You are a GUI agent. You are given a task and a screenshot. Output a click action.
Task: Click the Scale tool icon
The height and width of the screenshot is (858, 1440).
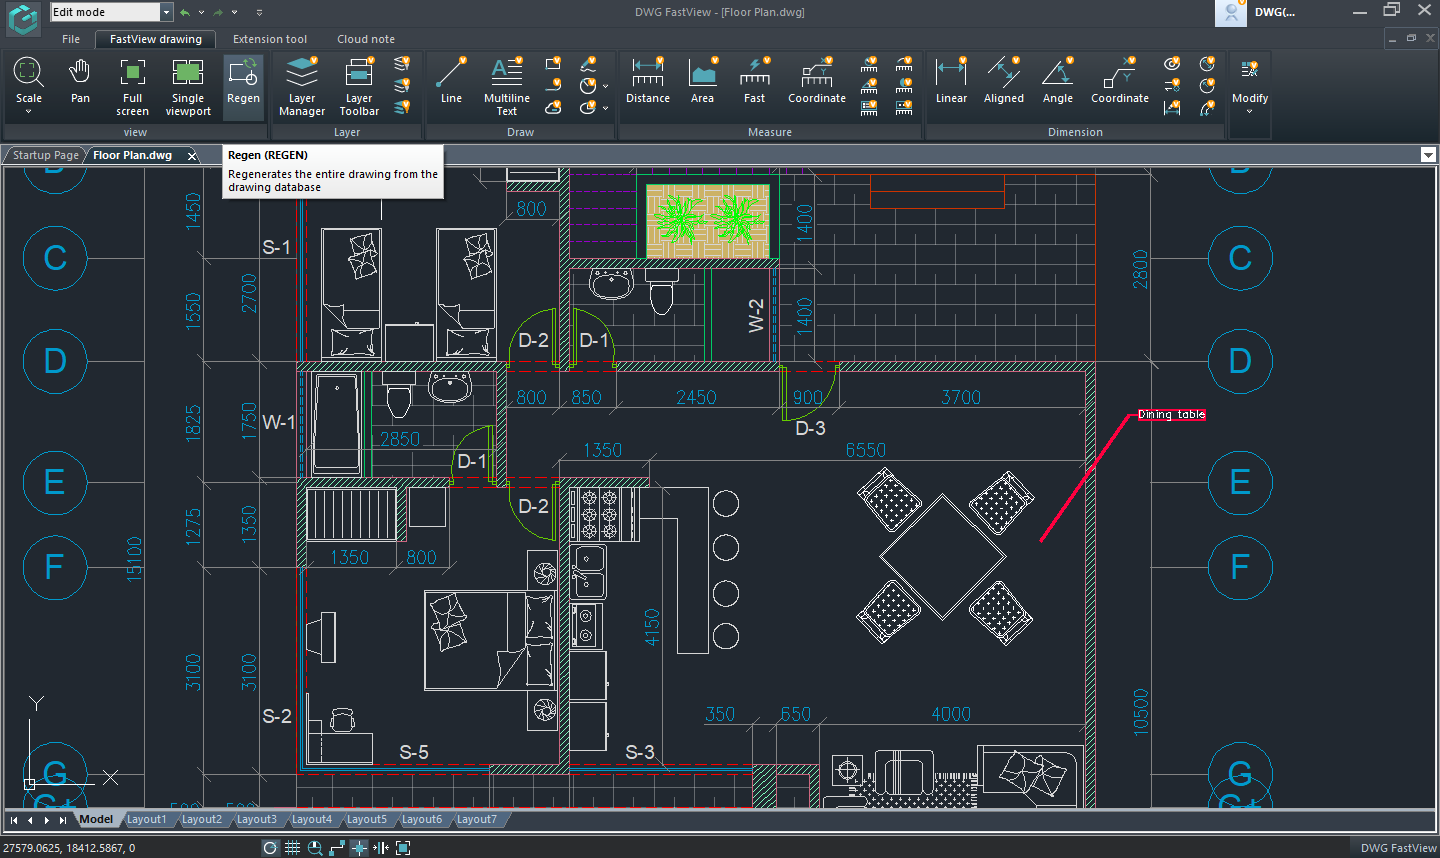click(28, 73)
